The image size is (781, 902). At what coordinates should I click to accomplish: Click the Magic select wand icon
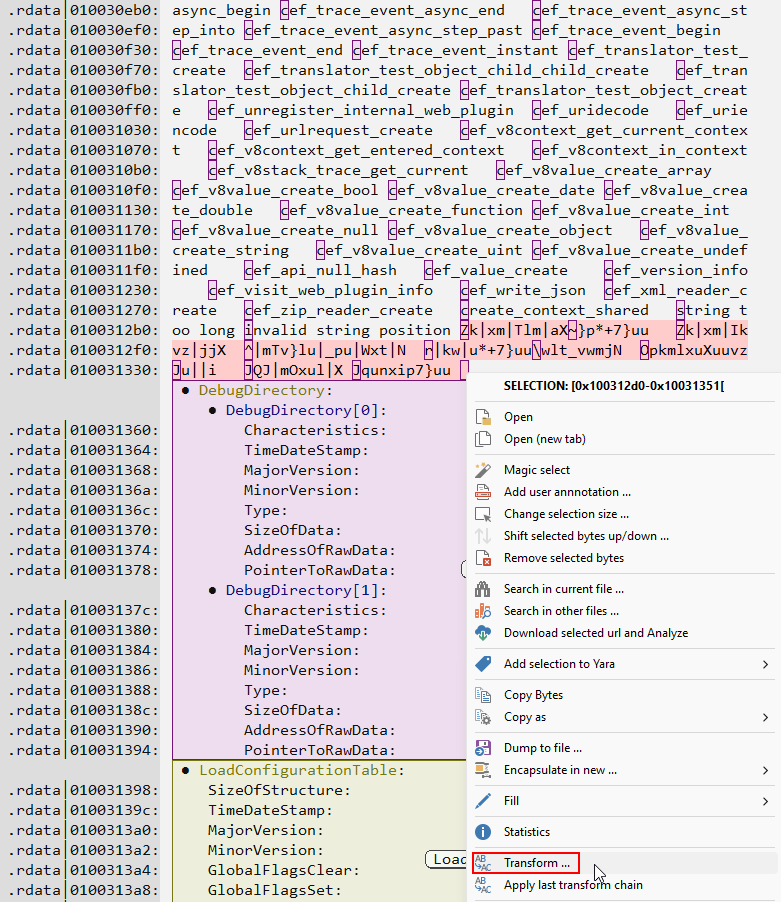pos(484,470)
